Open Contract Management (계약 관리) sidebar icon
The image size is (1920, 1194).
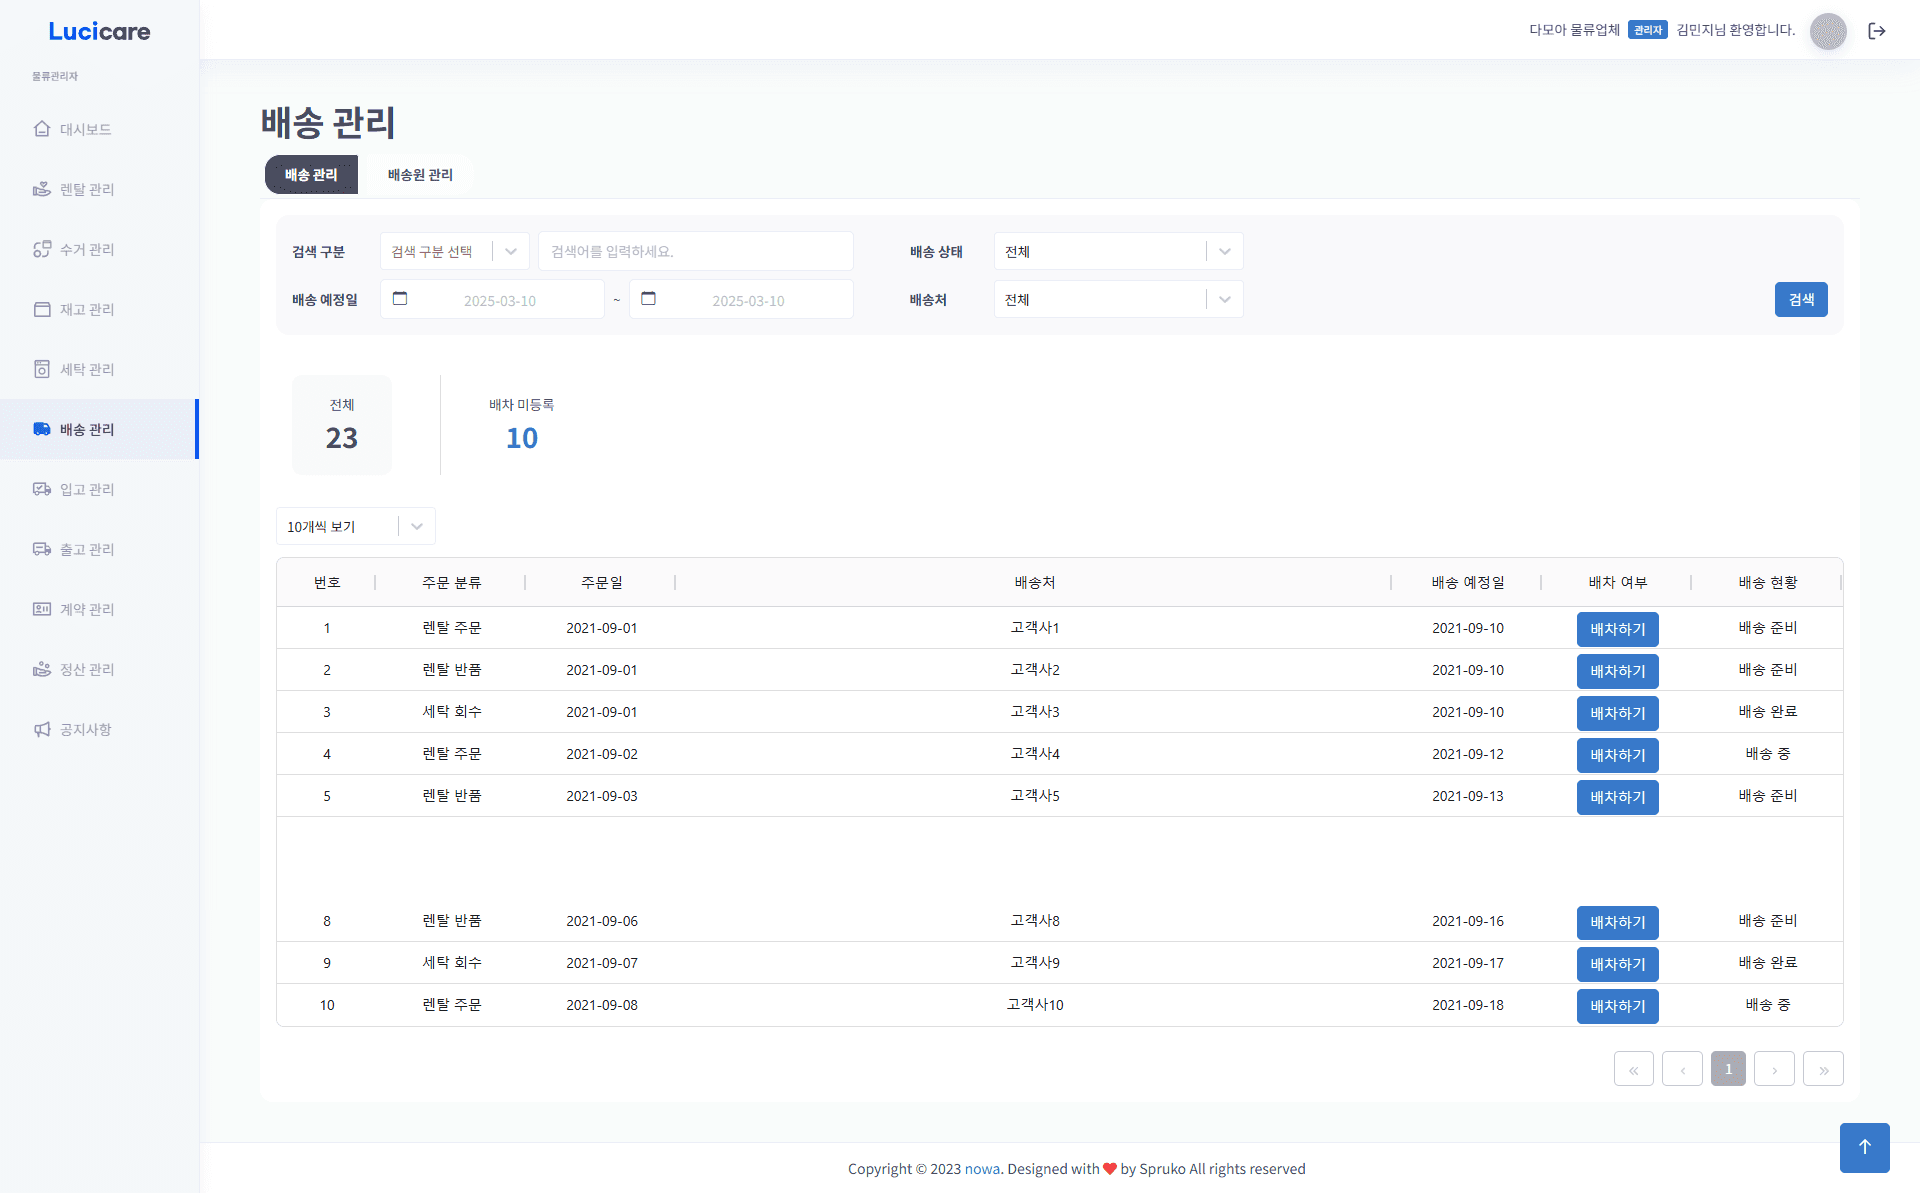(42, 609)
